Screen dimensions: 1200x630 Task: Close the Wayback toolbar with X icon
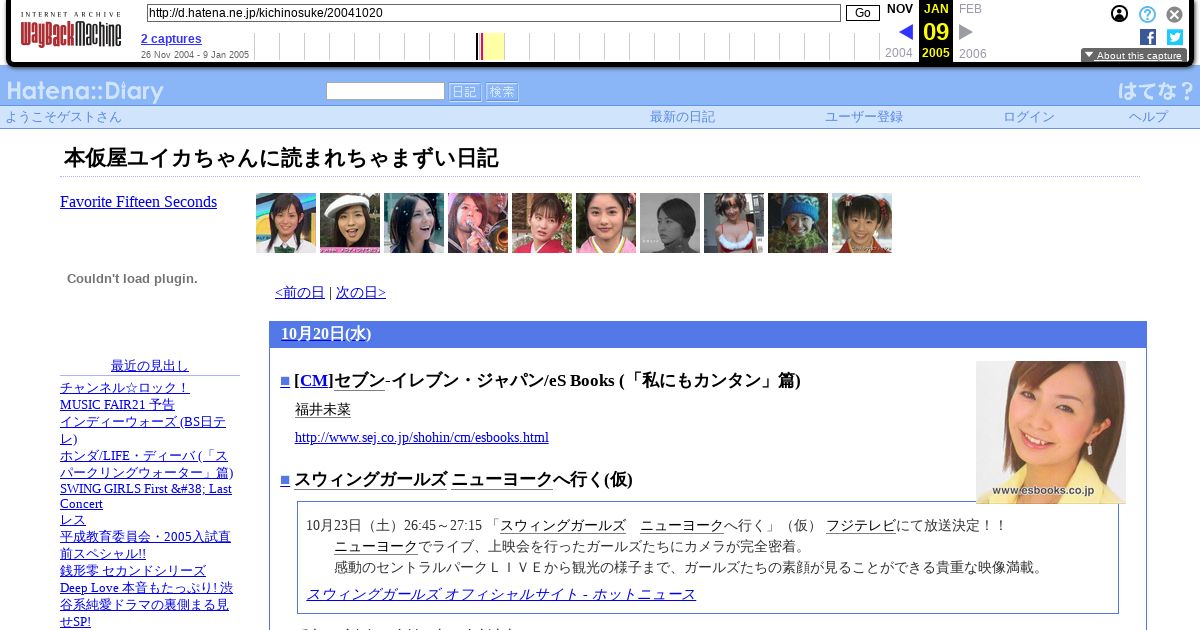pyautogui.click(x=1175, y=14)
